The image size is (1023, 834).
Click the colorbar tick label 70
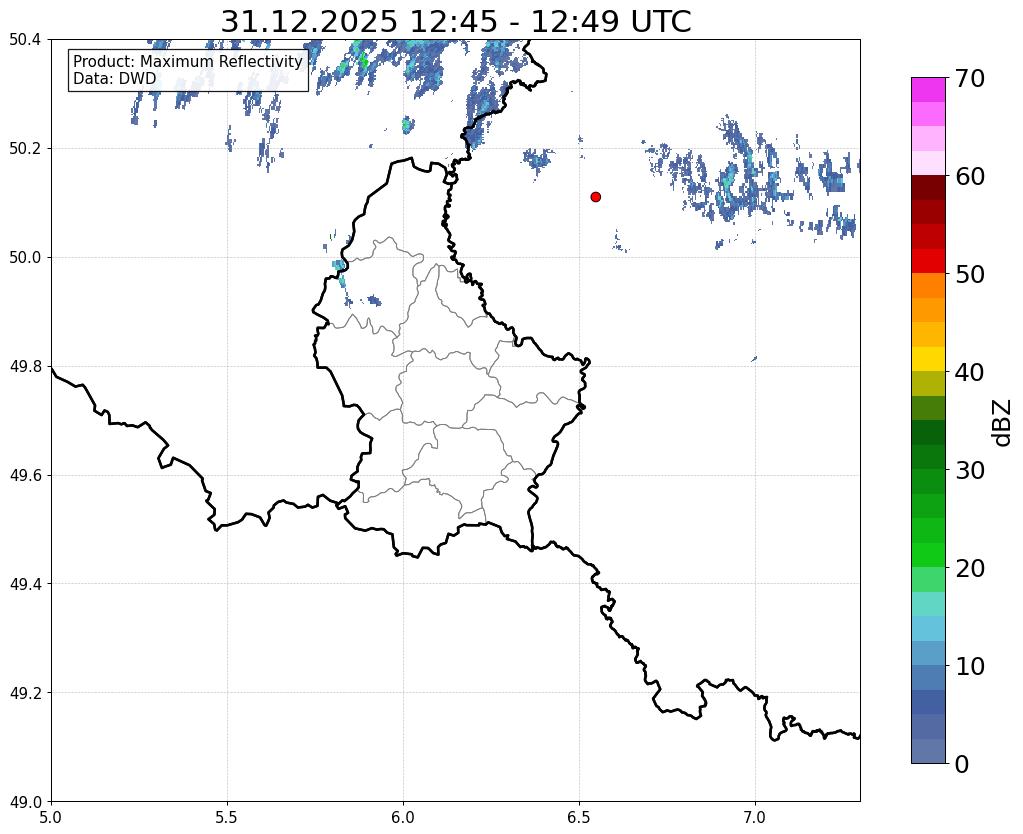click(x=970, y=78)
